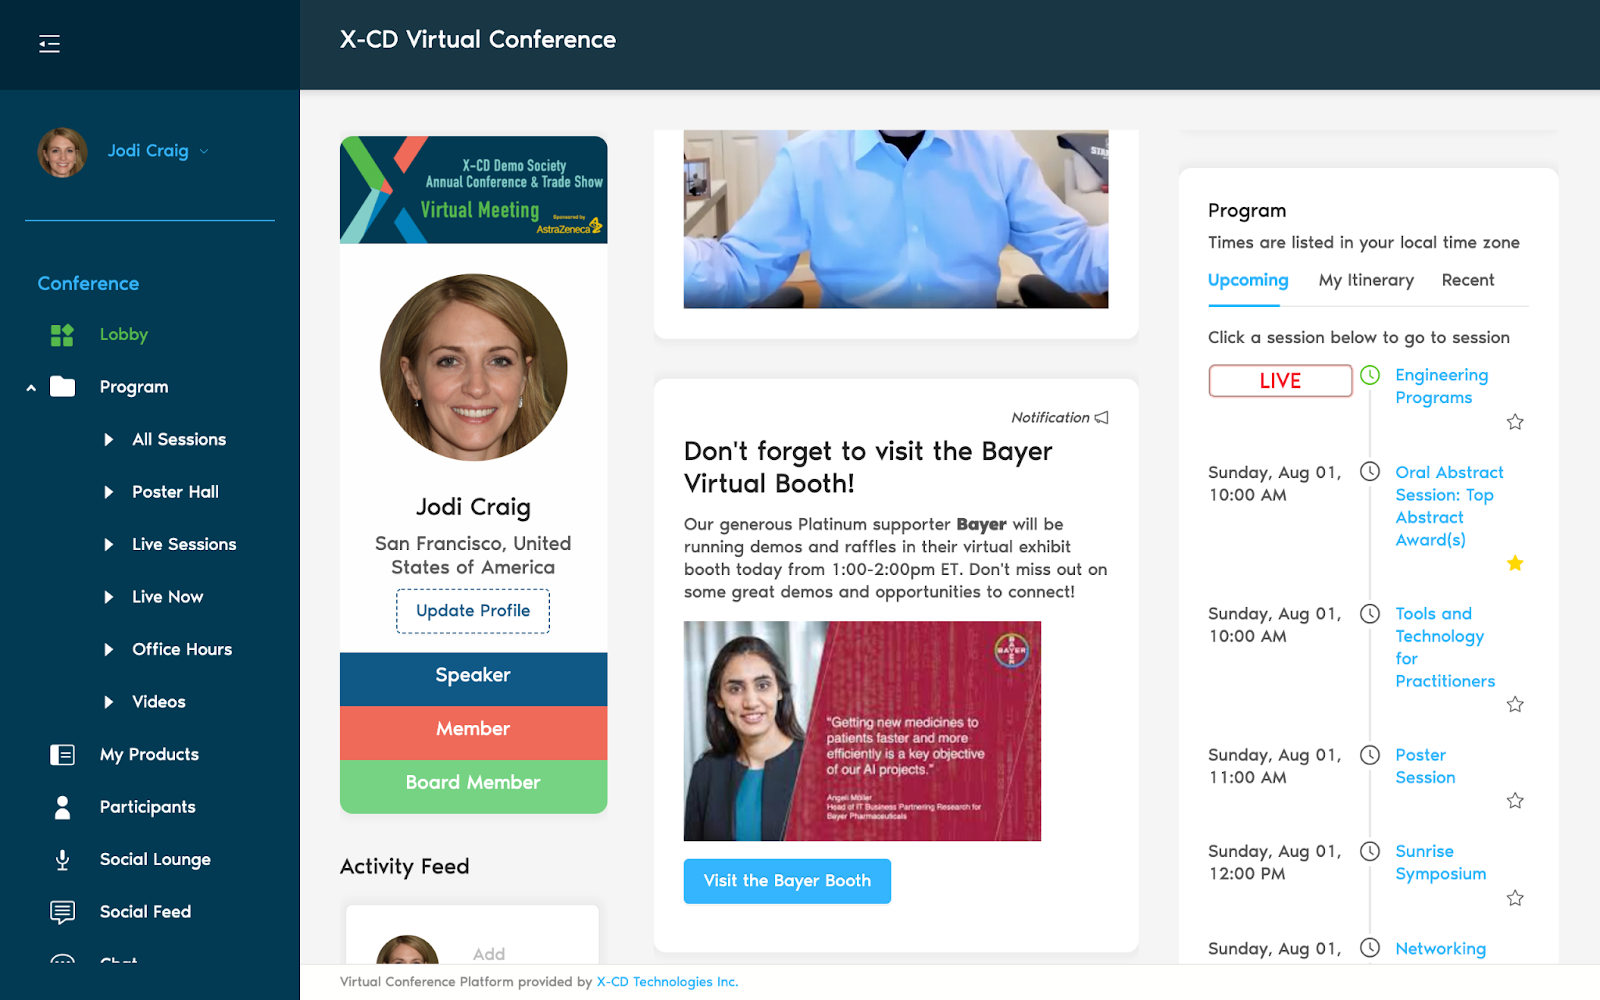Viewport: 1600px width, 1000px height.
Task: Open the Participants person icon
Action: [x=62, y=807]
